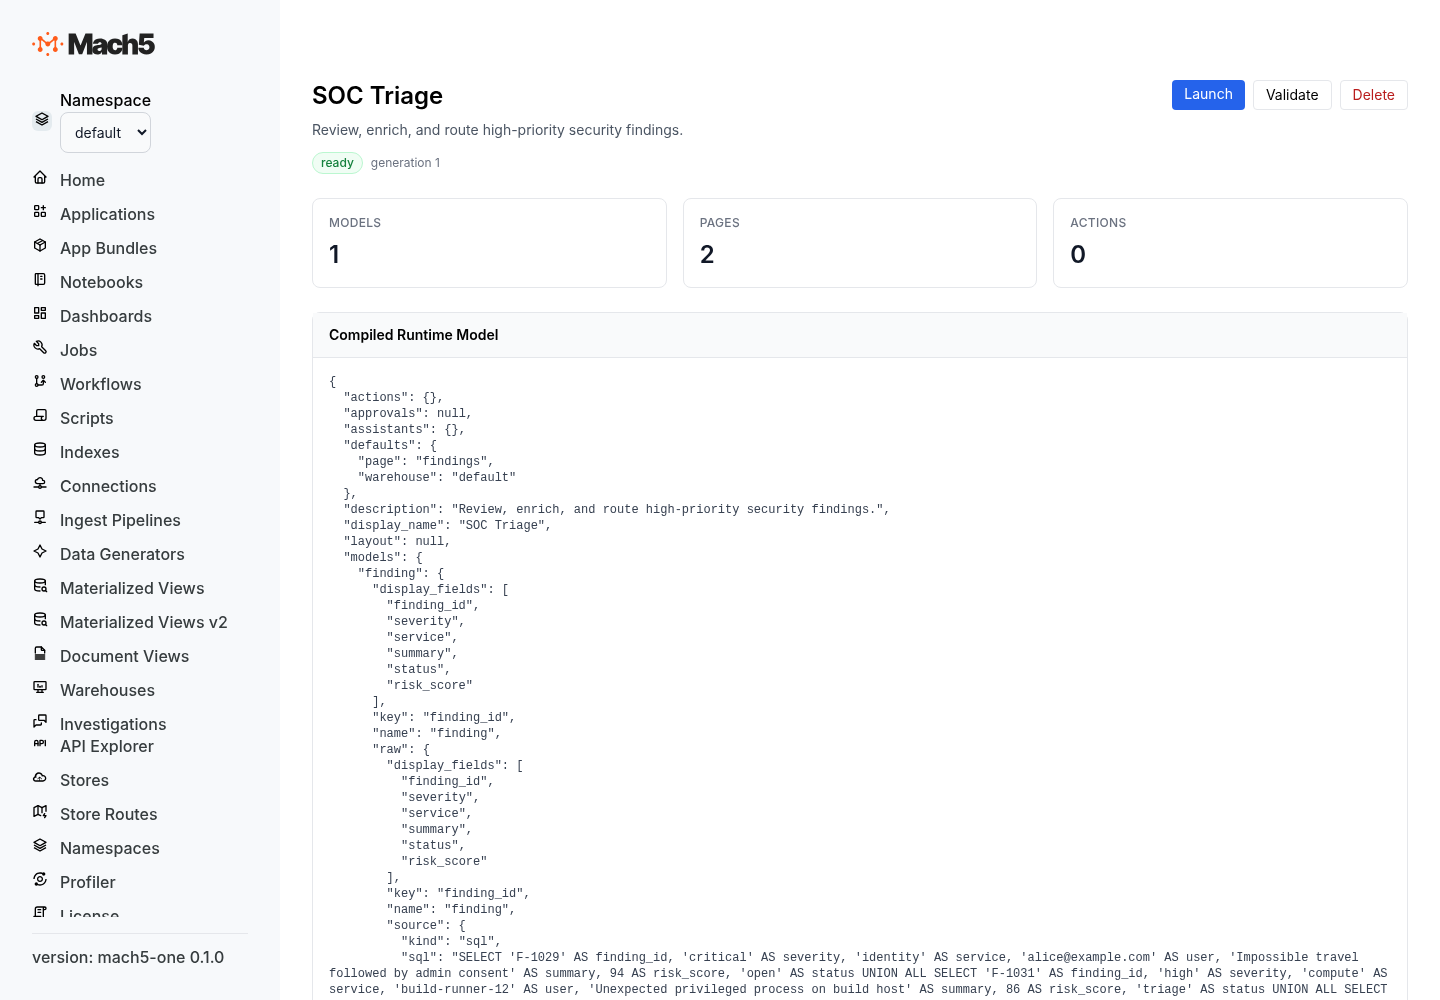Click the Data Generators sparkle icon
Image resolution: width=1440 pixels, height=1000 pixels.
point(40,552)
